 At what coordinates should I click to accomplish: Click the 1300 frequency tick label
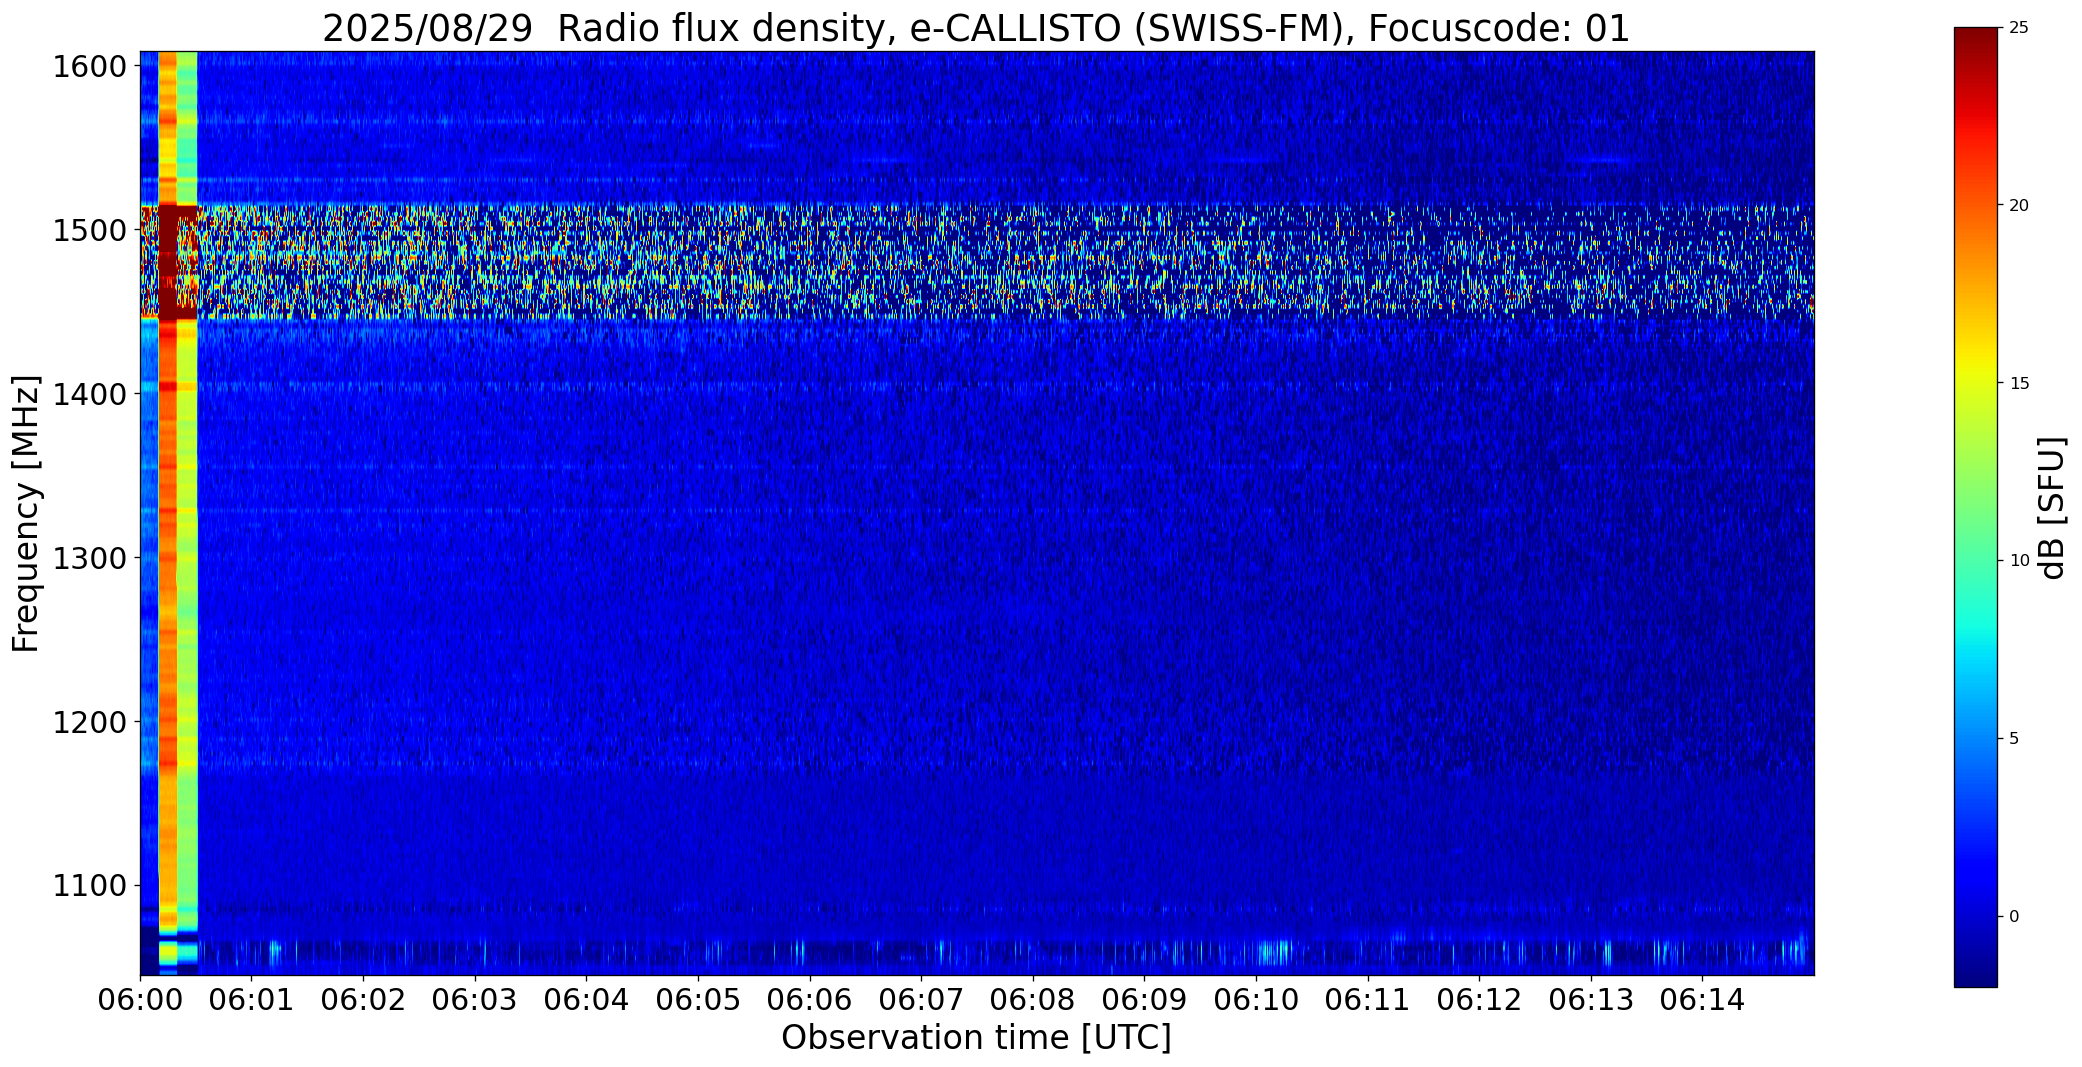[x=90, y=558]
